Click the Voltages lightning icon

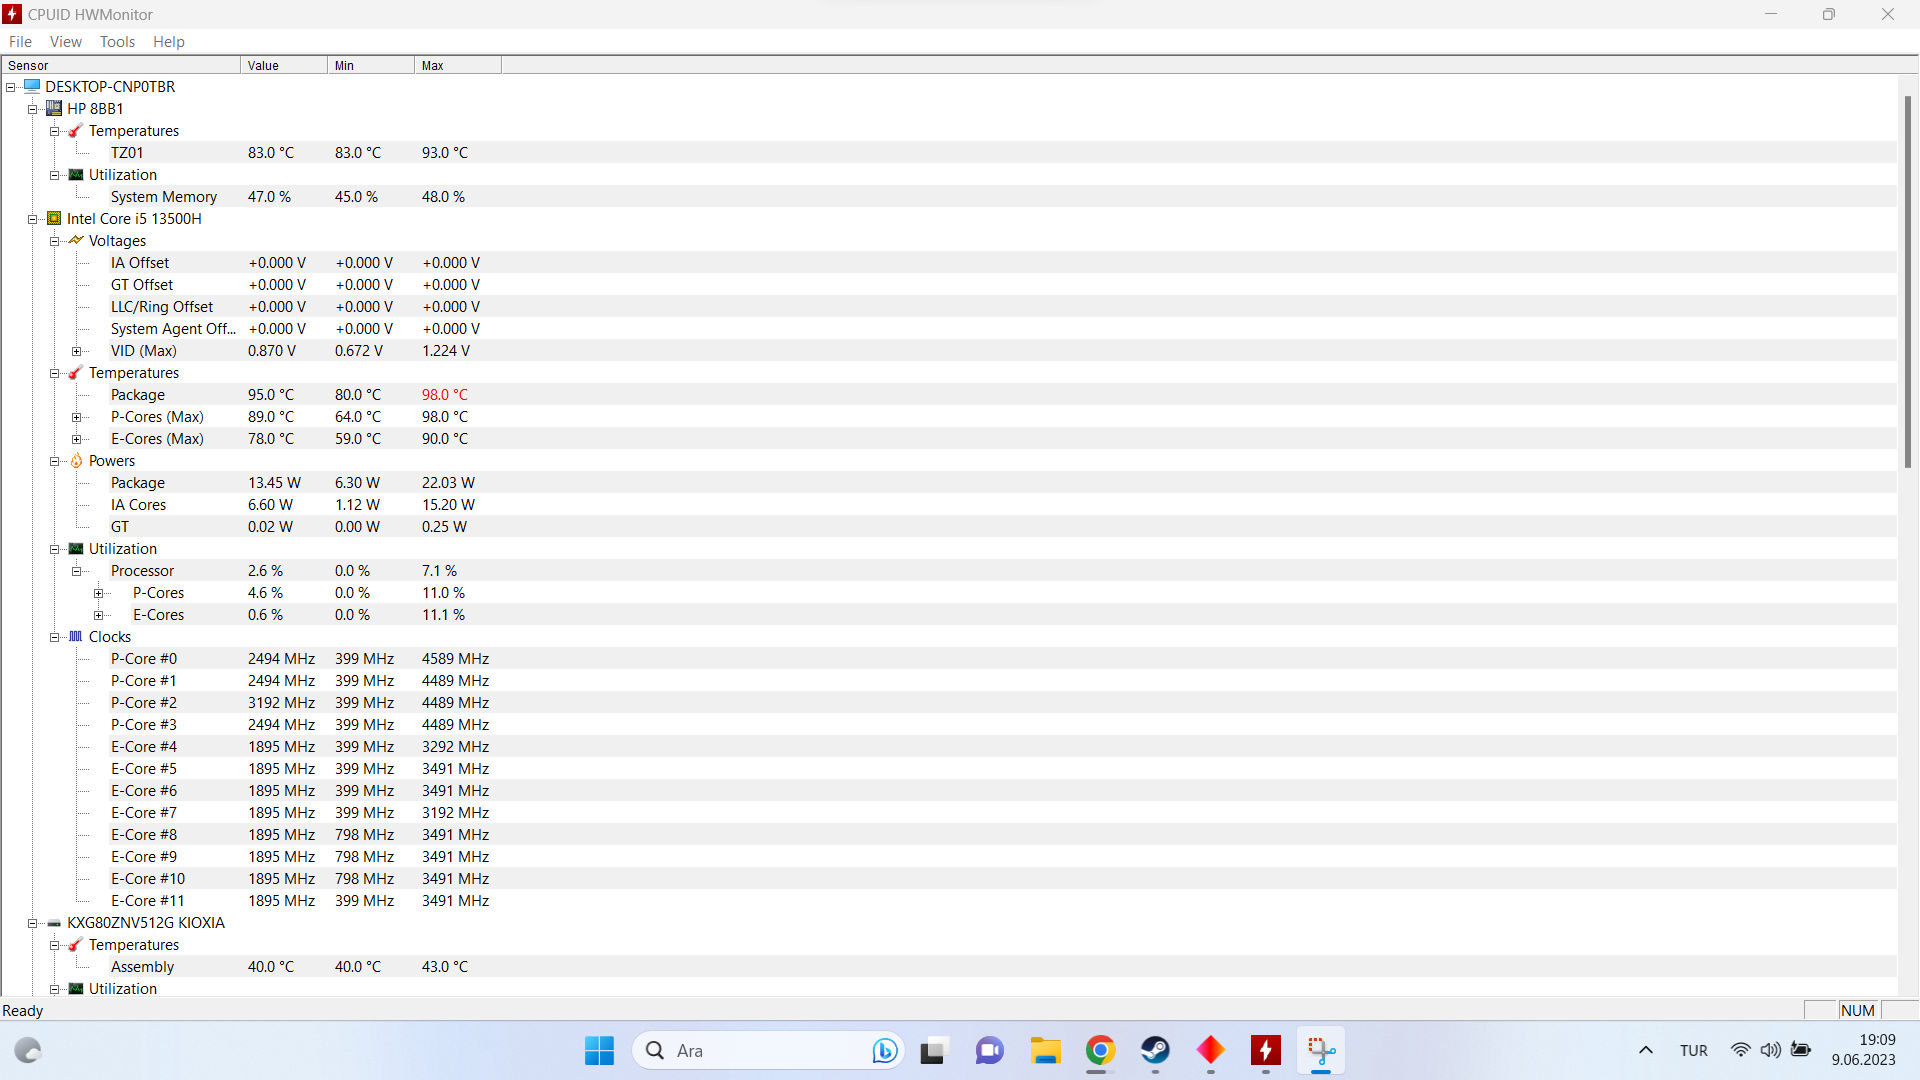[76, 240]
